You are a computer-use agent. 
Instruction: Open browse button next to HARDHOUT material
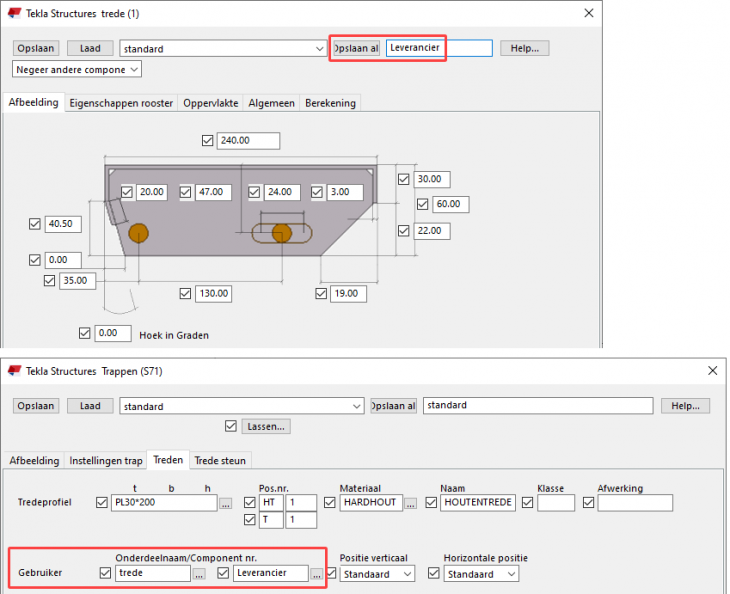click(x=411, y=503)
